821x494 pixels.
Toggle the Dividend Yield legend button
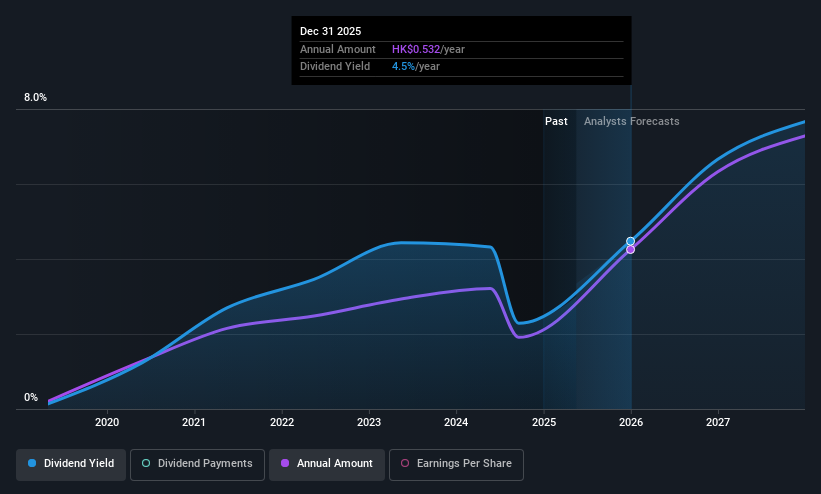(x=71, y=464)
